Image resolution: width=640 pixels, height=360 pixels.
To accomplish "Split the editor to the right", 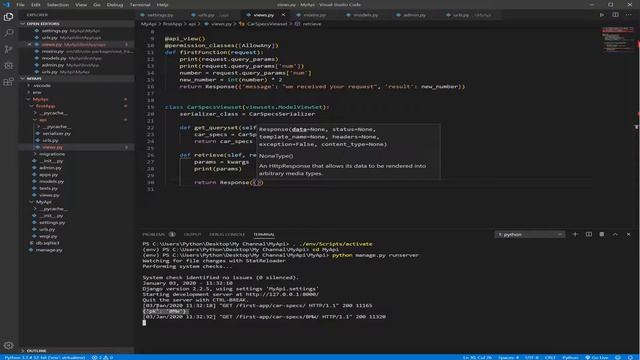I will coord(615,15).
